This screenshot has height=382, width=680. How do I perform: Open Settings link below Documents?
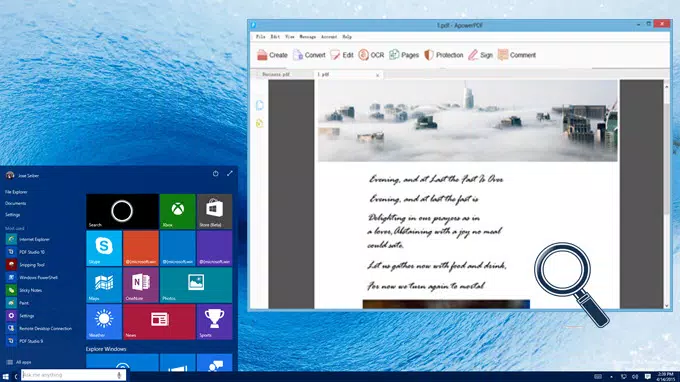[x=13, y=215]
